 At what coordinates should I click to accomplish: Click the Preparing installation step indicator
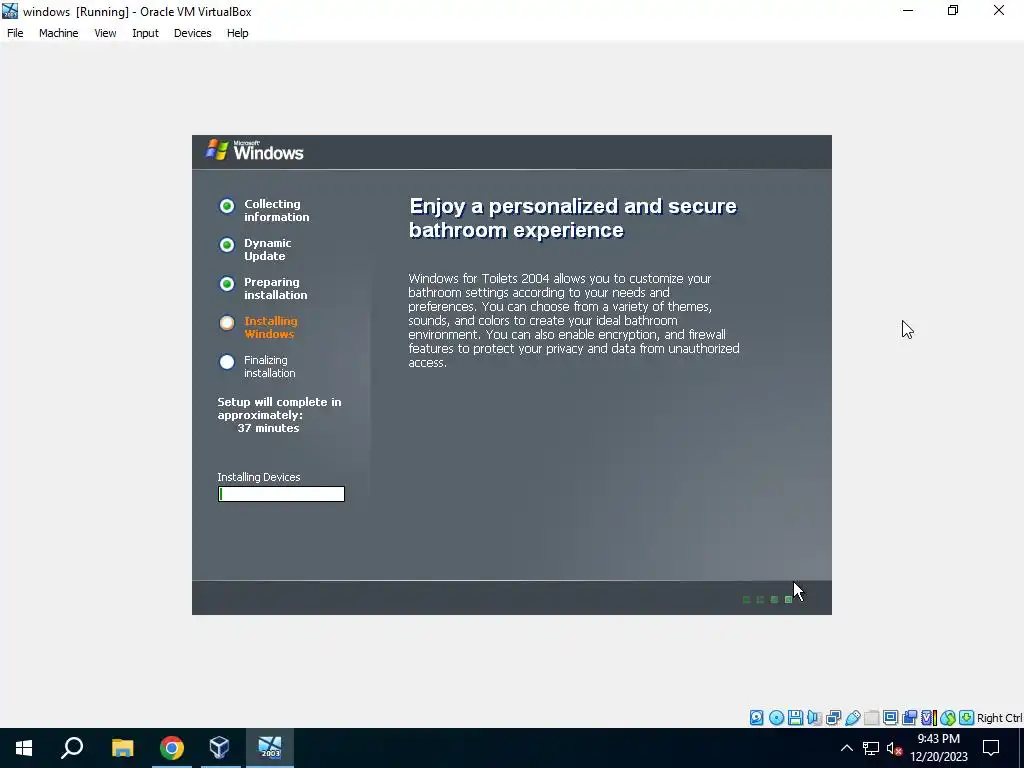(227, 284)
